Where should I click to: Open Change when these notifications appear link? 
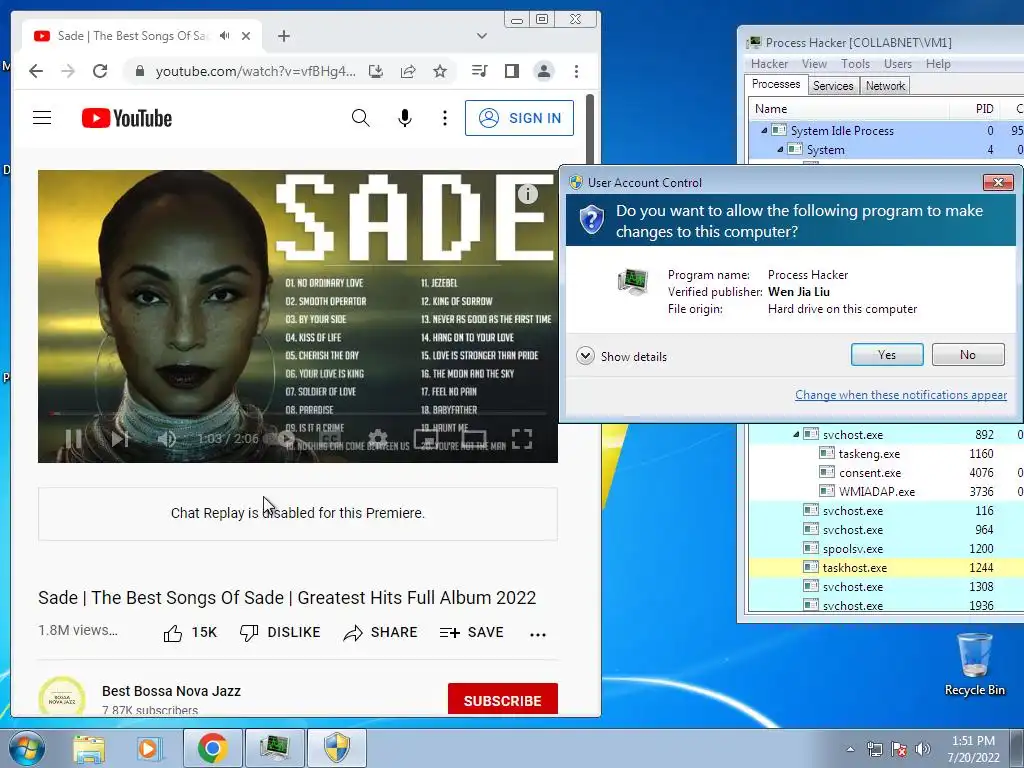(901, 394)
